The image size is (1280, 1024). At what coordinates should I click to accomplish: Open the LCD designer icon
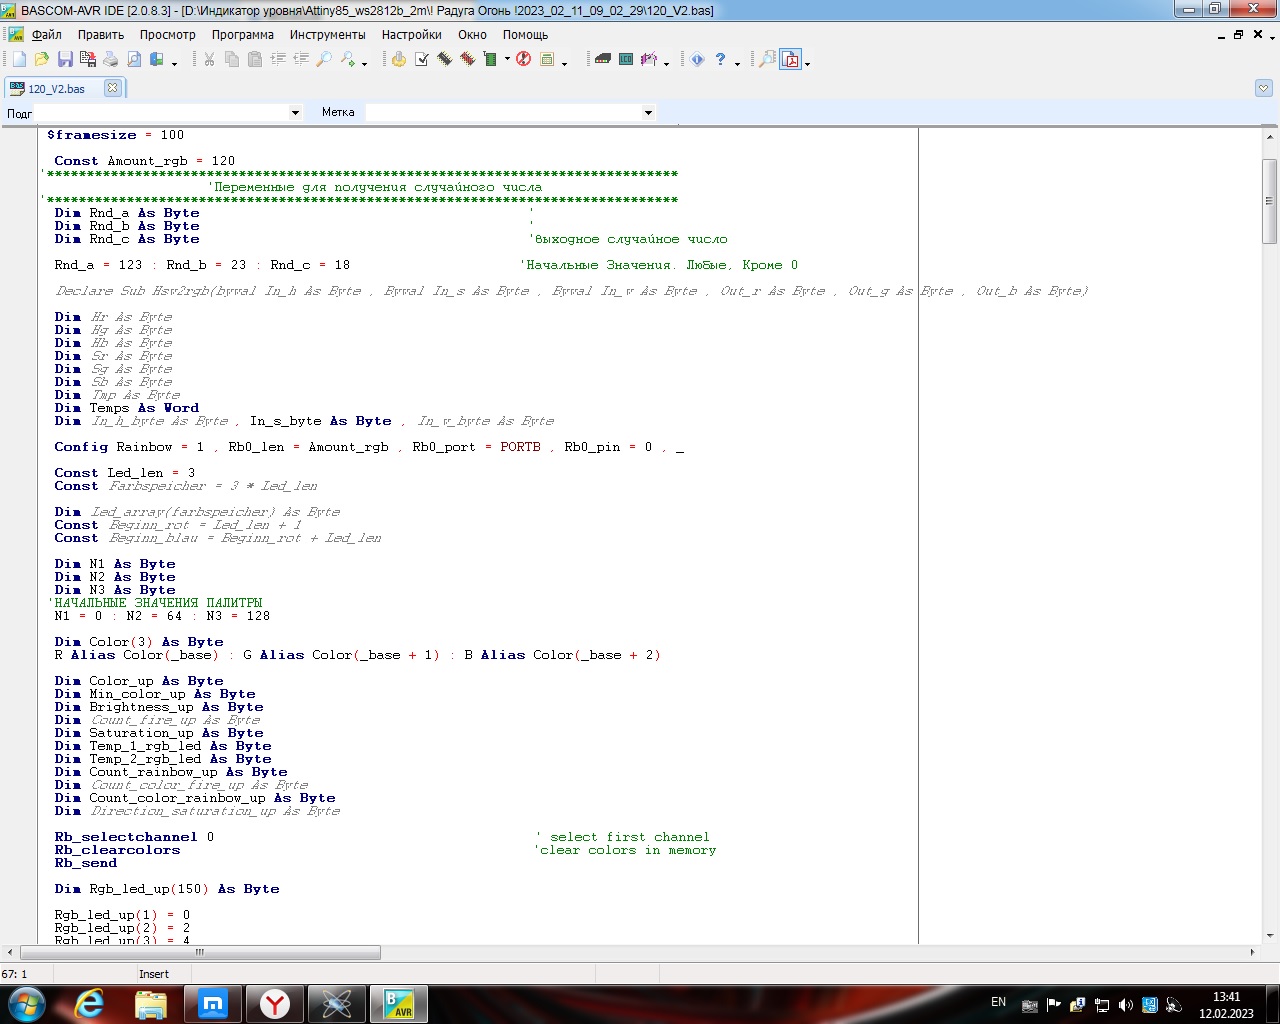tap(626, 60)
